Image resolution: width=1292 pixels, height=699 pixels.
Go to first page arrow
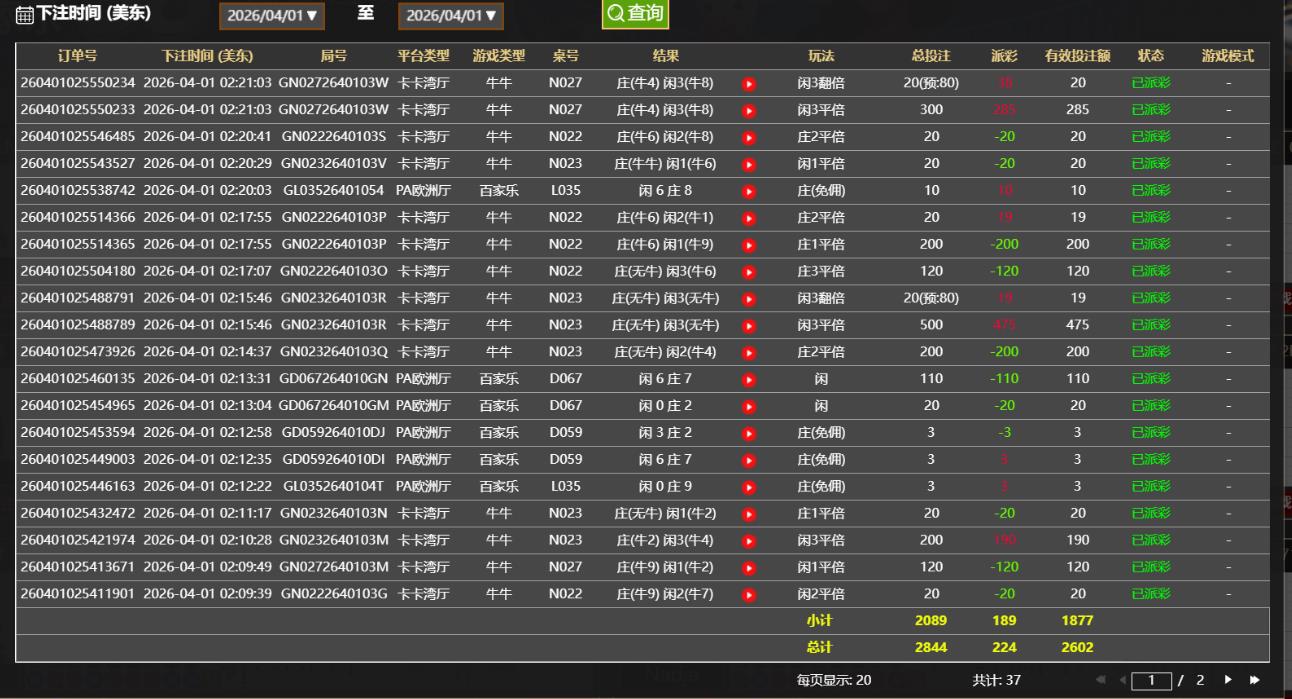click(1102, 680)
